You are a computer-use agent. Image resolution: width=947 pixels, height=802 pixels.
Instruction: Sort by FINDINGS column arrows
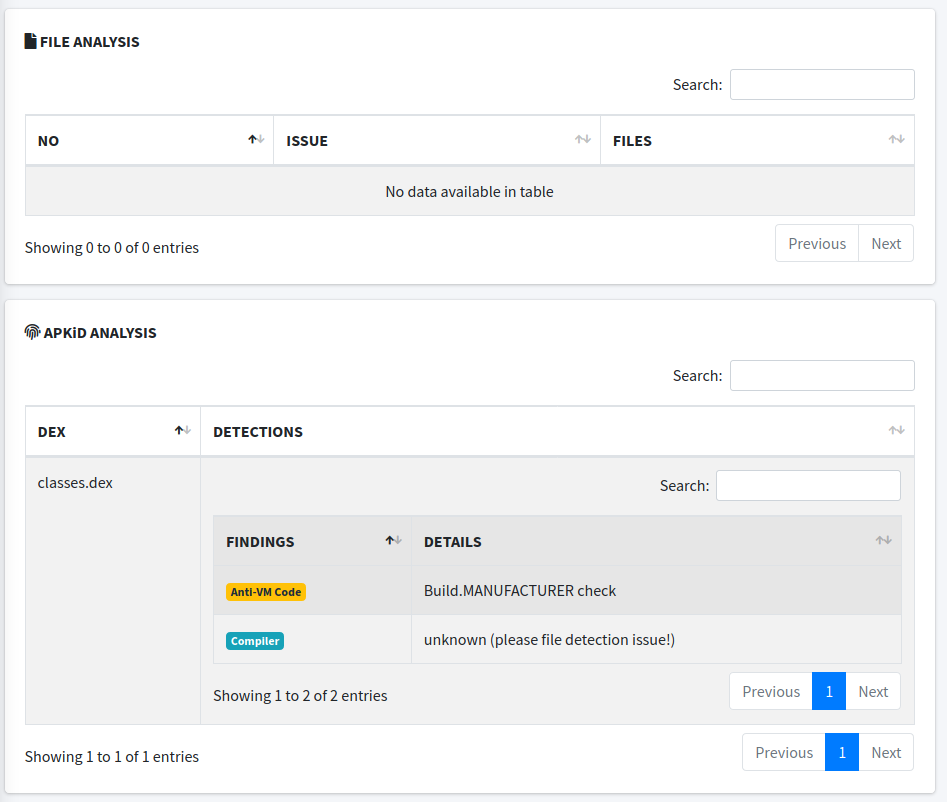point(393,541)
